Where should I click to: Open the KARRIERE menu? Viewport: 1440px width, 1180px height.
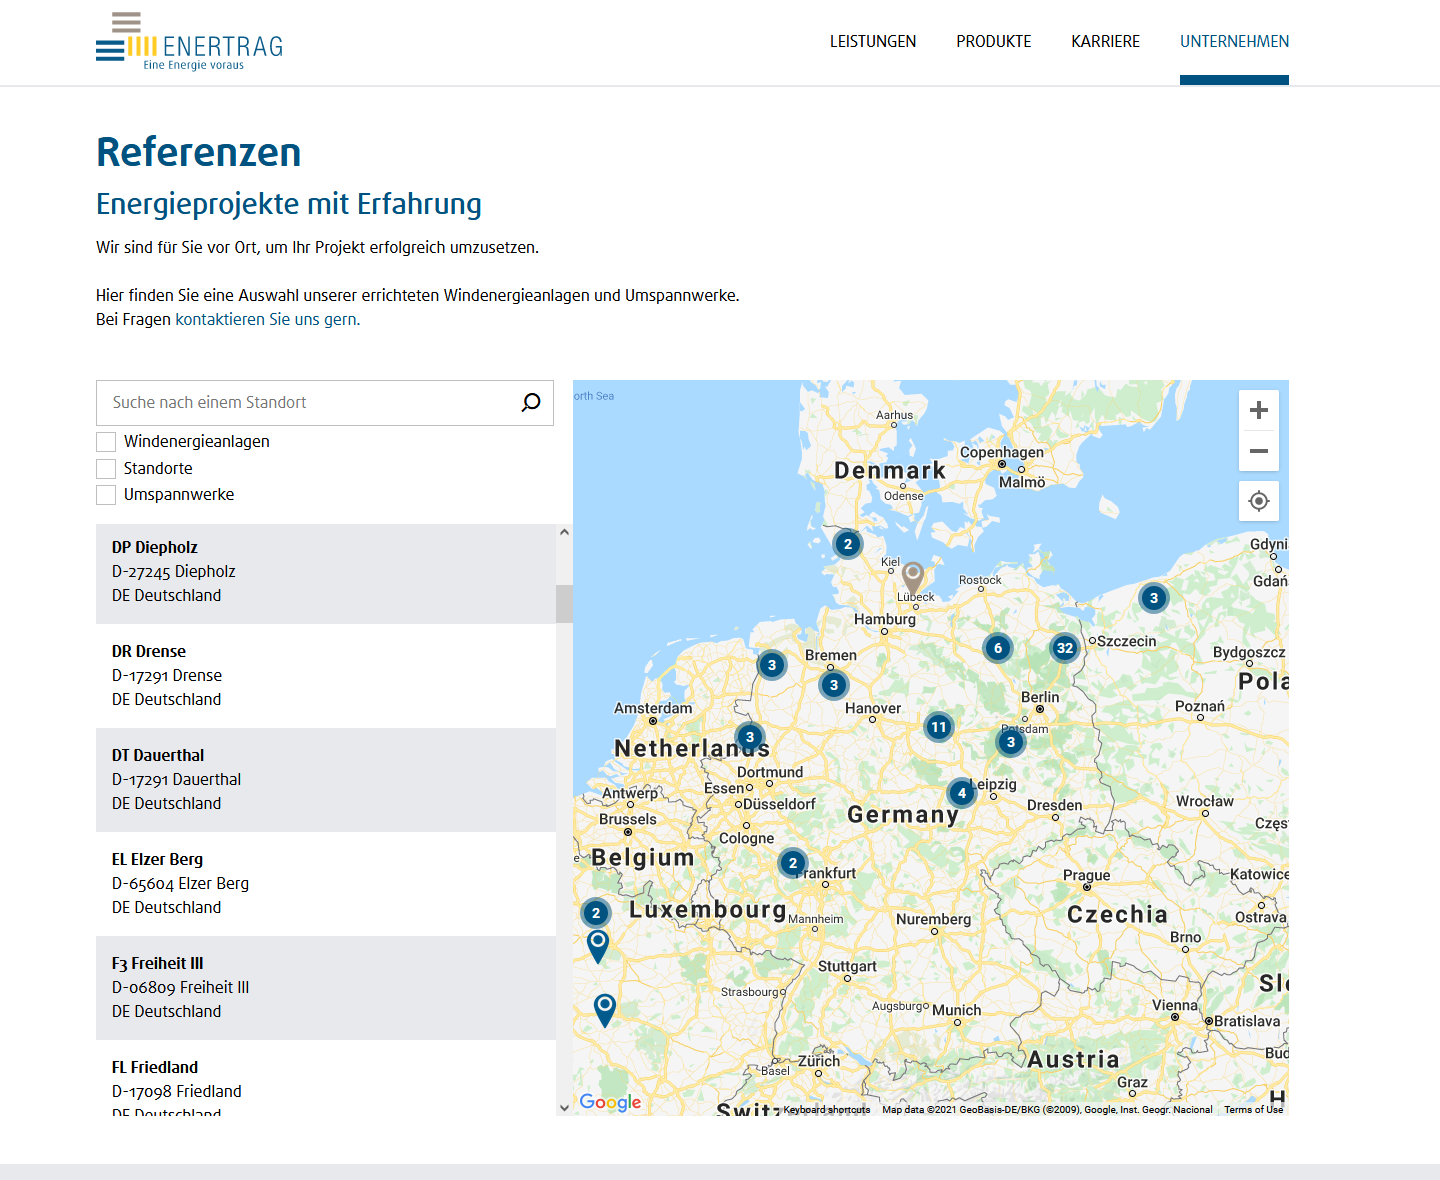(x=1106, y=41)
